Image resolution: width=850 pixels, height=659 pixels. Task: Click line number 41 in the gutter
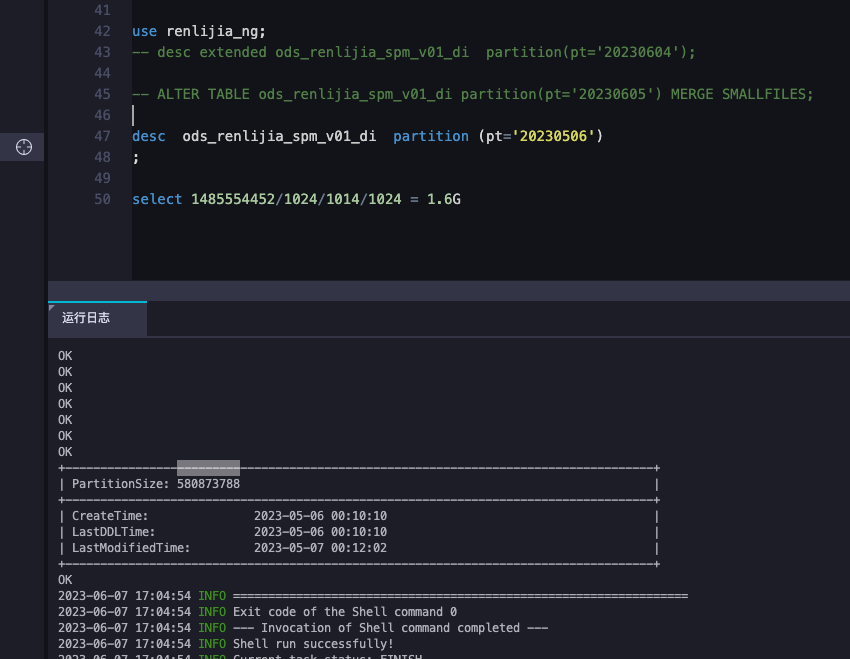tap(102, 10)
